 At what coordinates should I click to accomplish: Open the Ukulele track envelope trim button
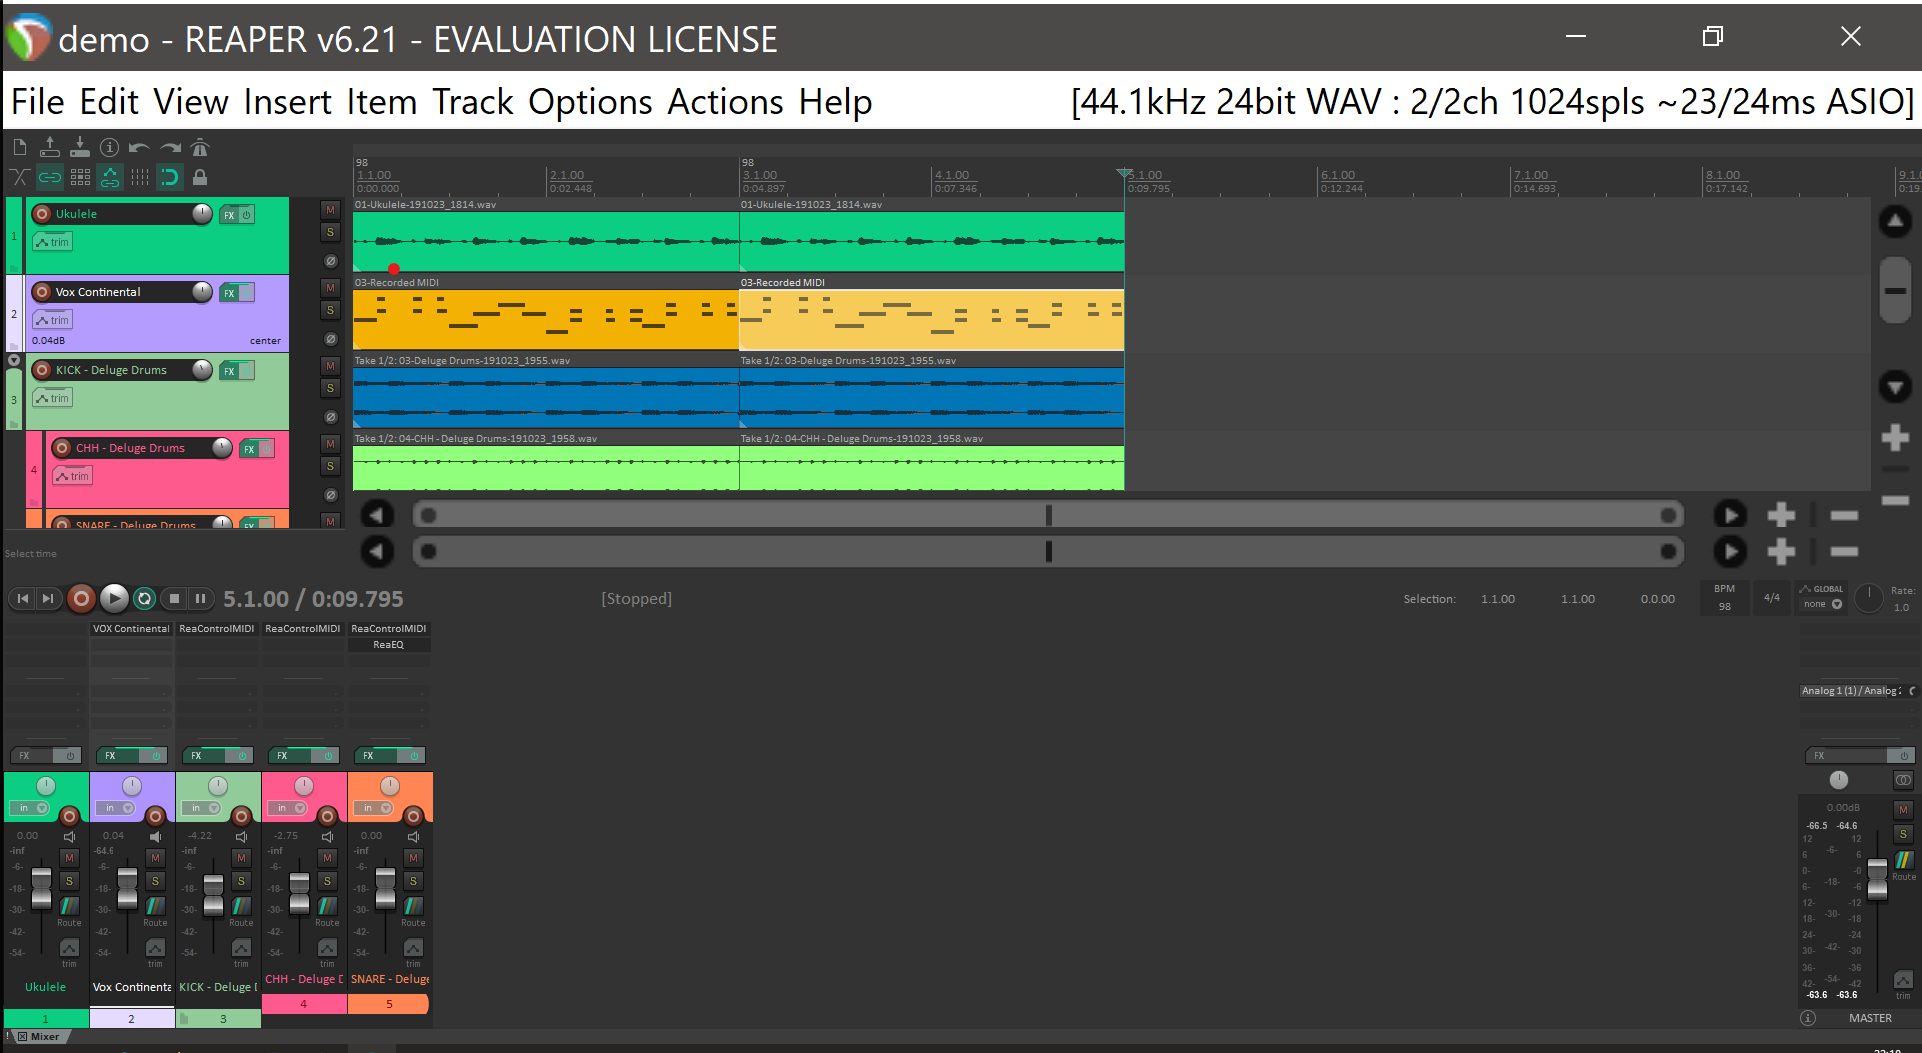pyautogui.click(x=52, y=242)
